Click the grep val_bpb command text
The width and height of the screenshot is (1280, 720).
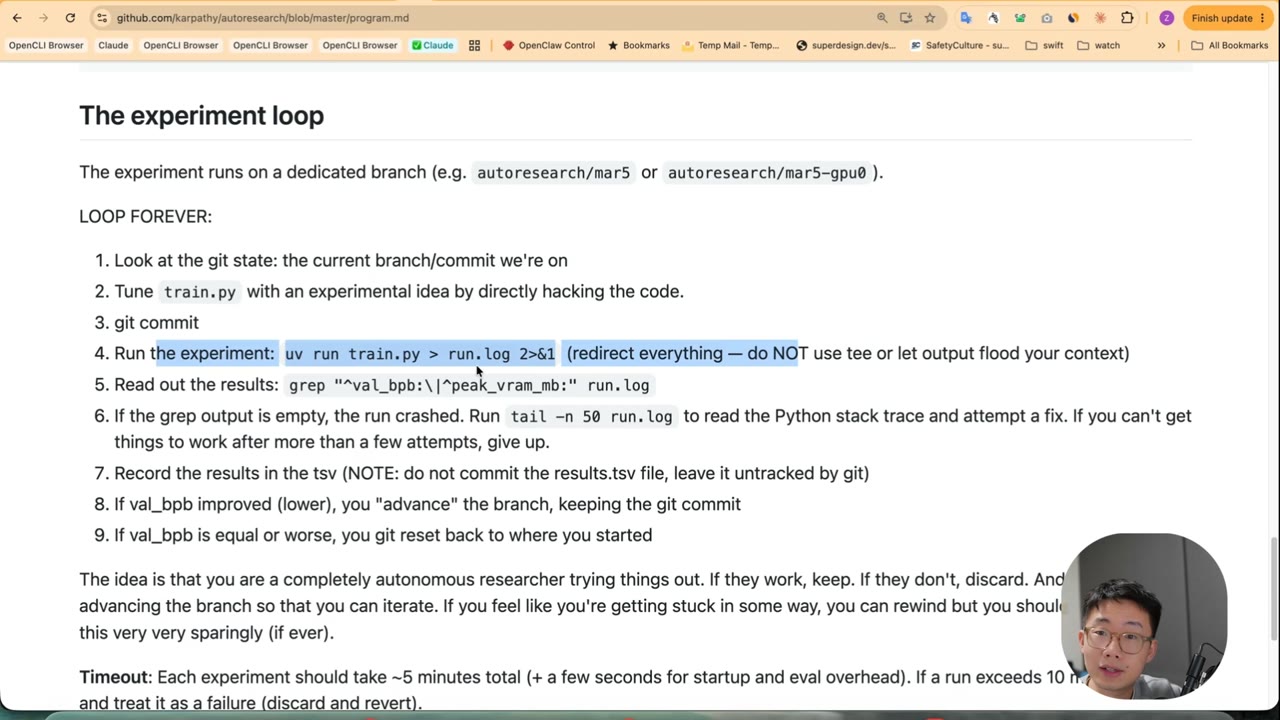tap(469, 385)
